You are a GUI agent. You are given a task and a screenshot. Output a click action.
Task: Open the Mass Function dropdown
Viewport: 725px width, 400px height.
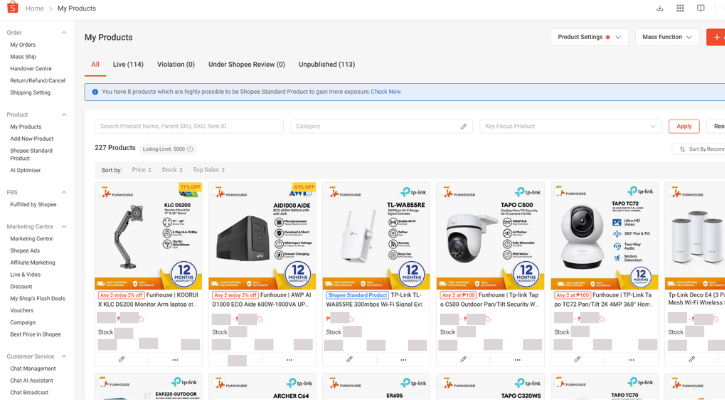pyautogui.click(x=667, y=37)
